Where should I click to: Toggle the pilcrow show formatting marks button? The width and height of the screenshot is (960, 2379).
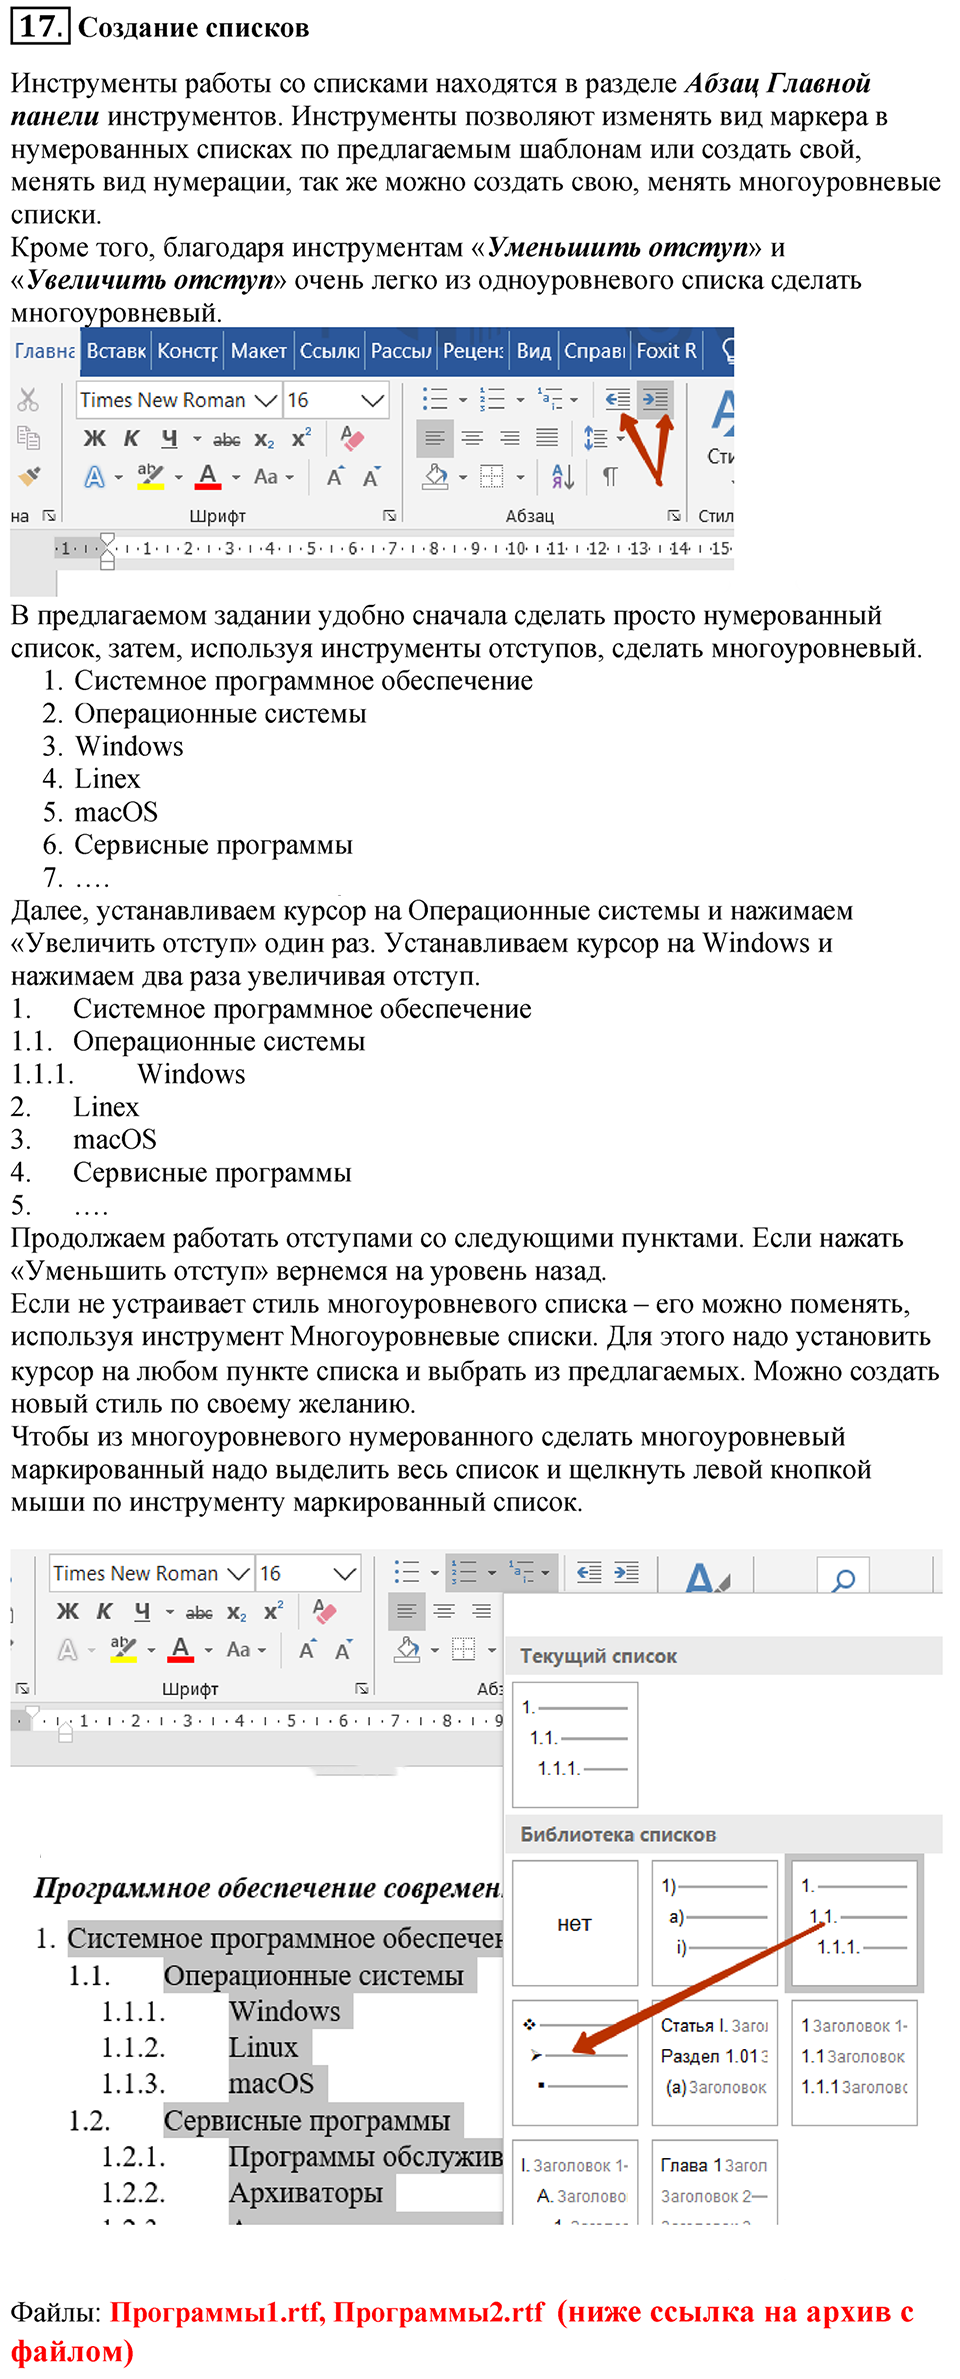pyautogui.click(x=609, y=477)
